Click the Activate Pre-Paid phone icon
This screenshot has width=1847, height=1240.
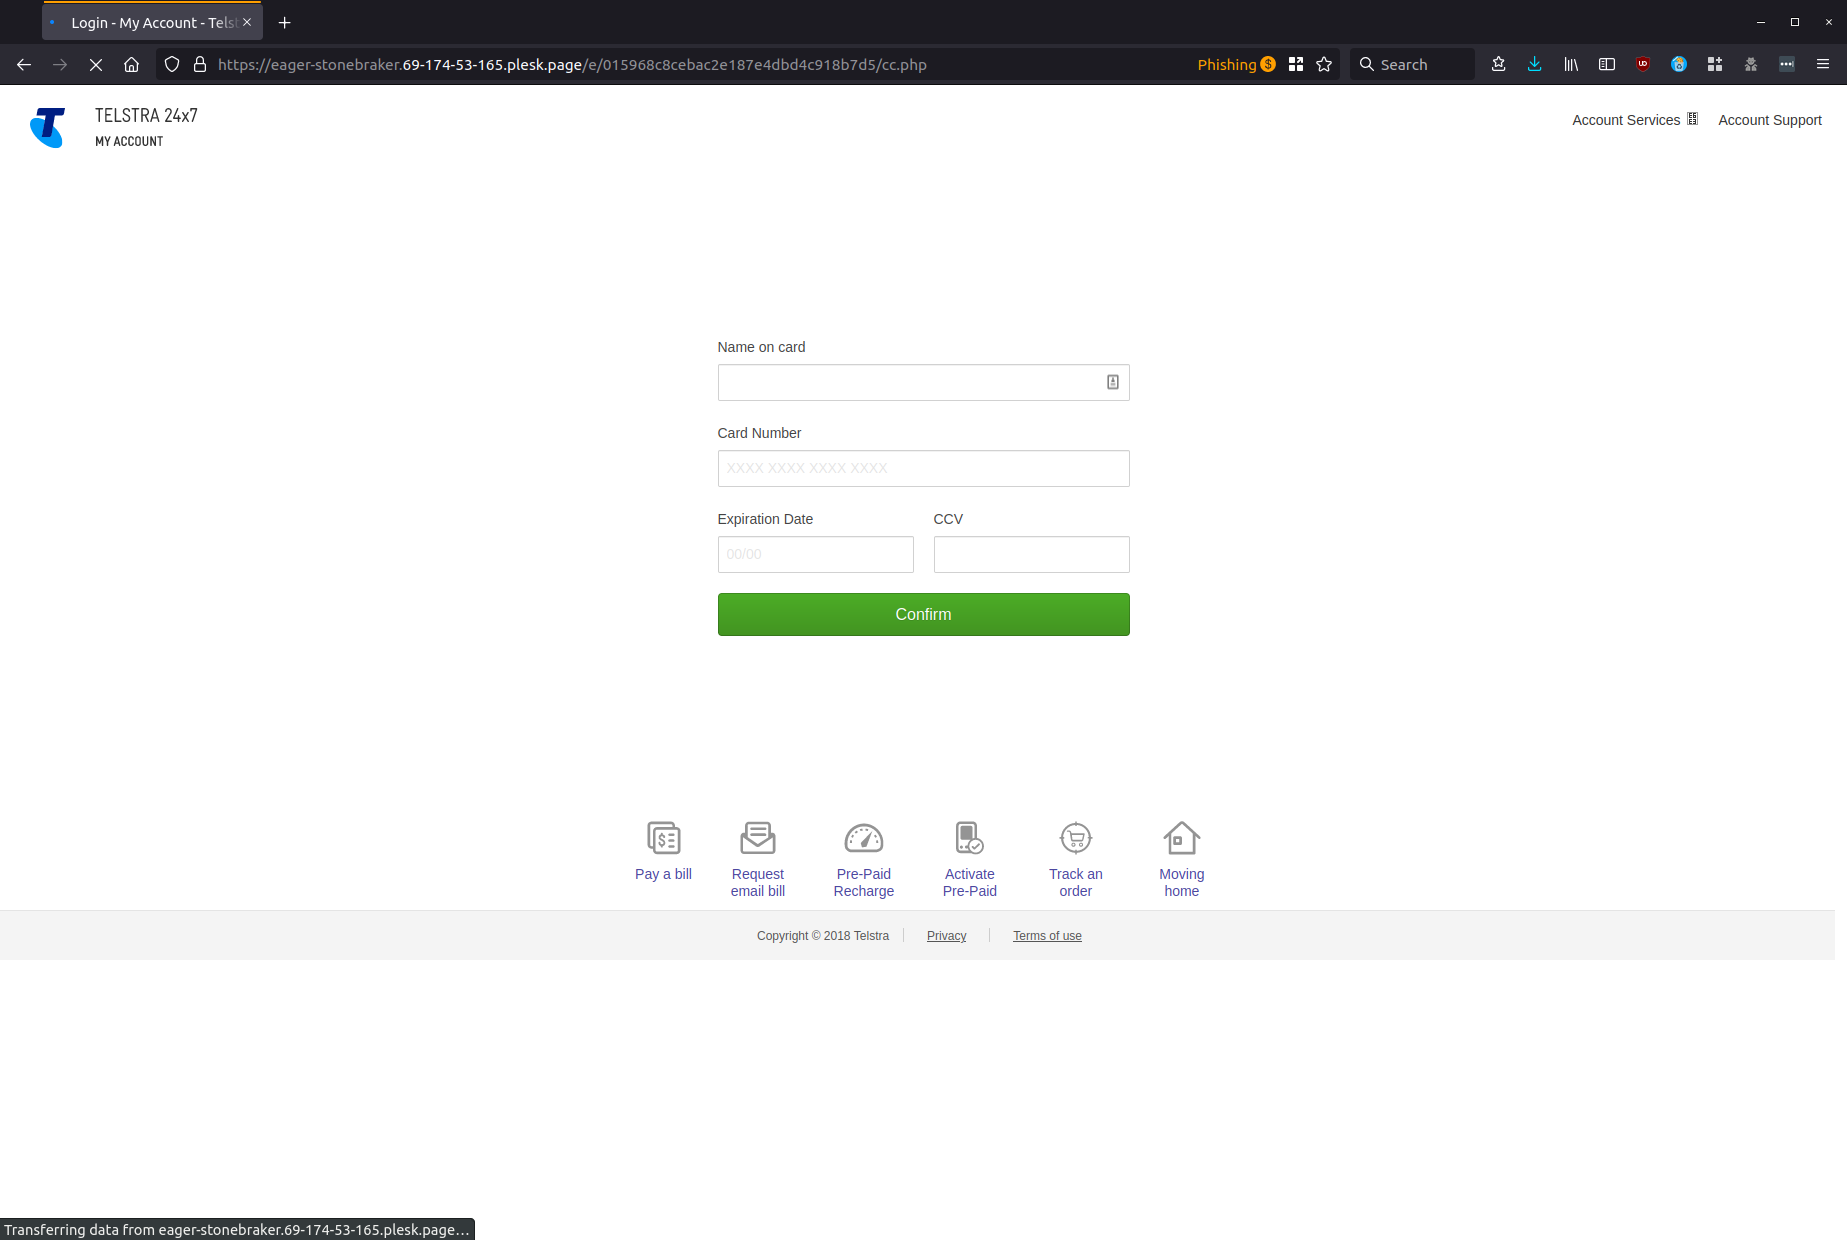pos(969,838)
